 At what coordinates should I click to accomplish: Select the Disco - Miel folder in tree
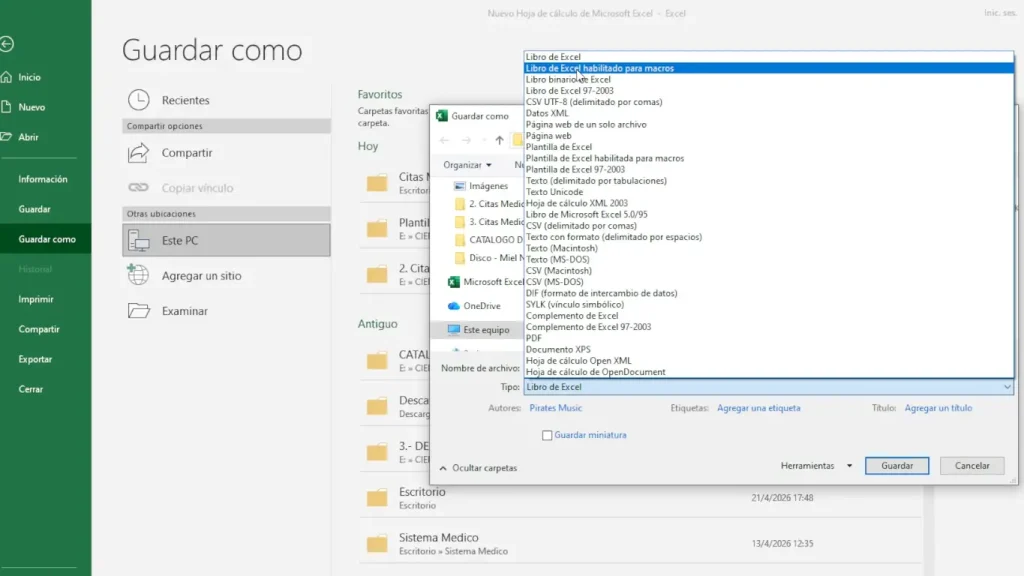pyautogui.click(x=496, y=258)
